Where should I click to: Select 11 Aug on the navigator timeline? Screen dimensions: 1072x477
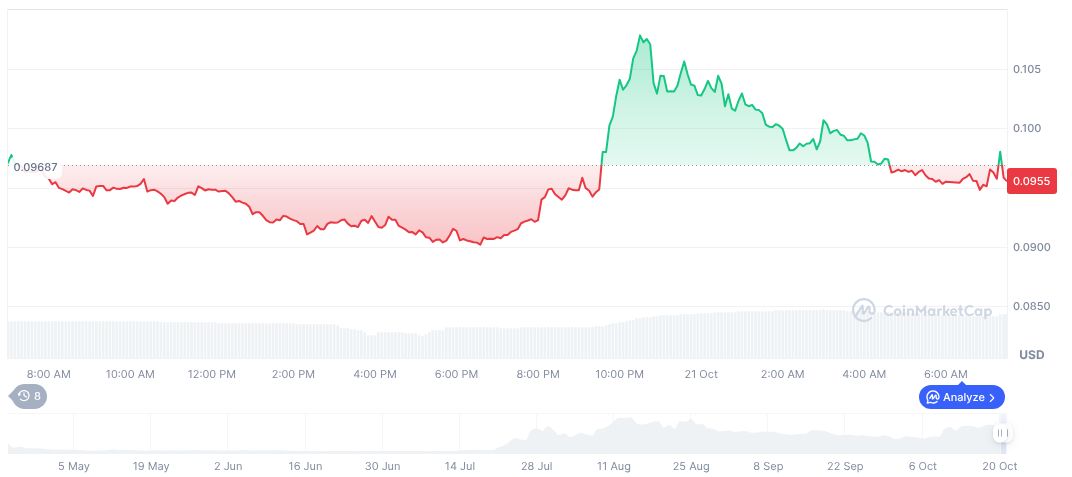coord(614,466)
